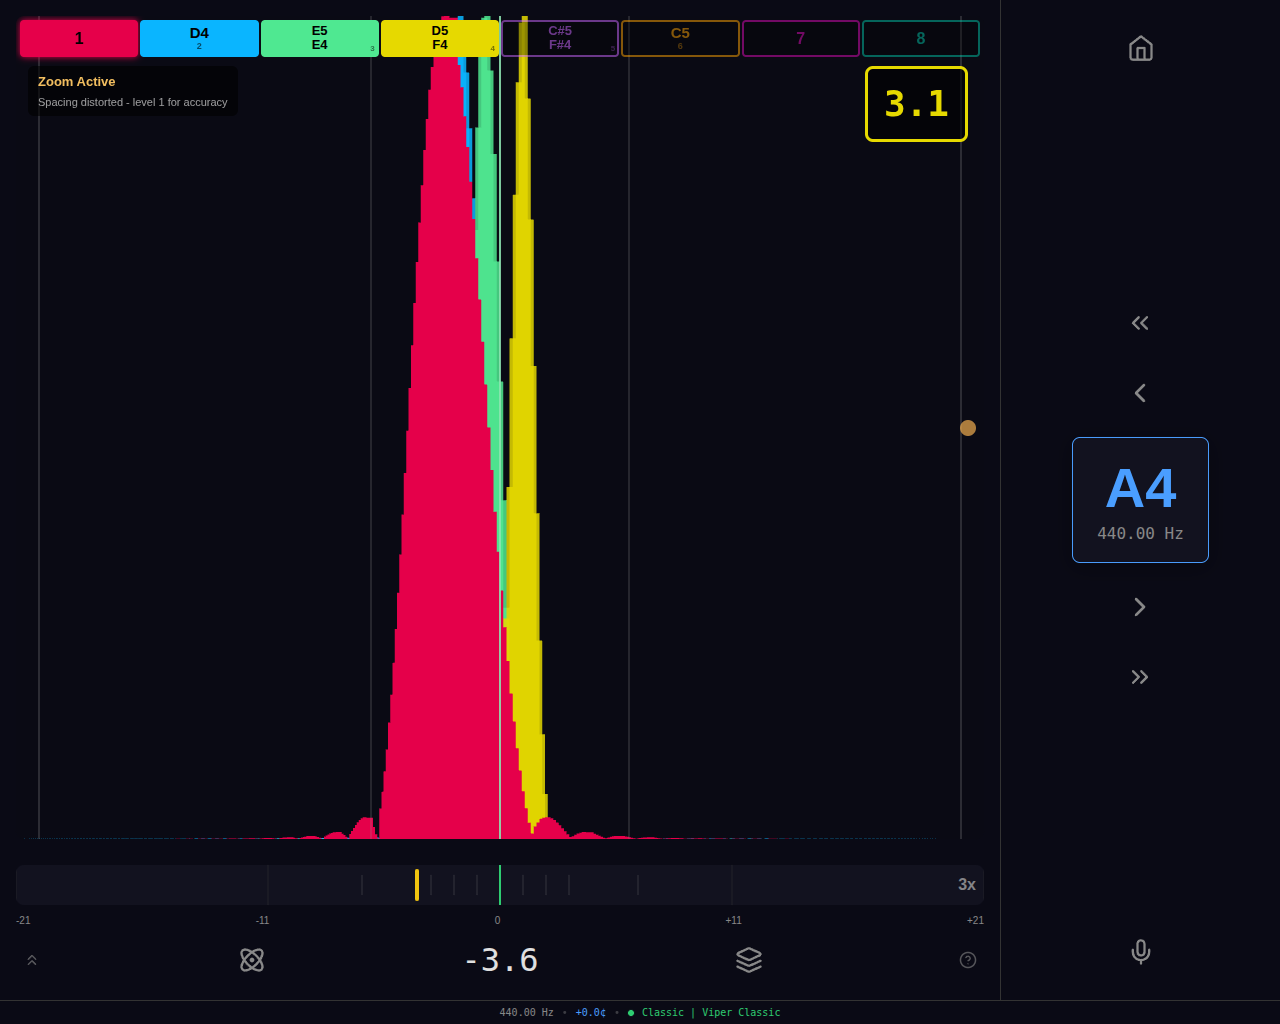Select note slot 1 in red
The image size is (1280, 1024).
(x=78, y=38)
